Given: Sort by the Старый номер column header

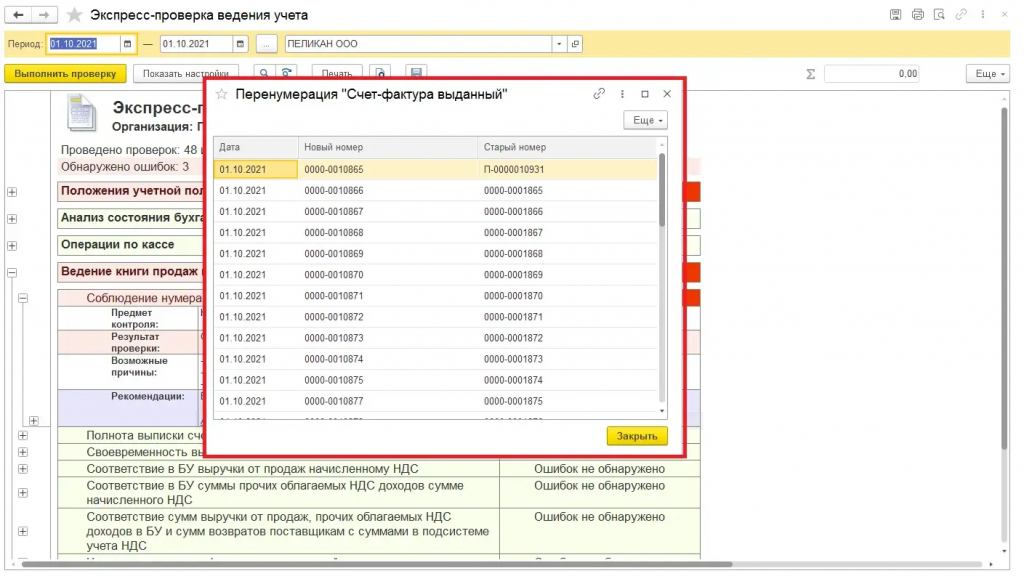Looking at the screenshot, I should coord(567,147).
